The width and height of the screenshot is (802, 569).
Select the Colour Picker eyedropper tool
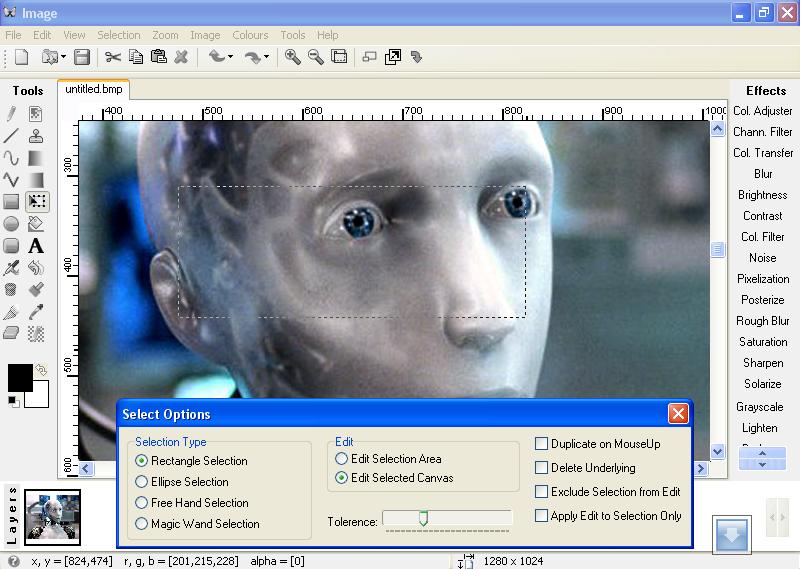36,312
